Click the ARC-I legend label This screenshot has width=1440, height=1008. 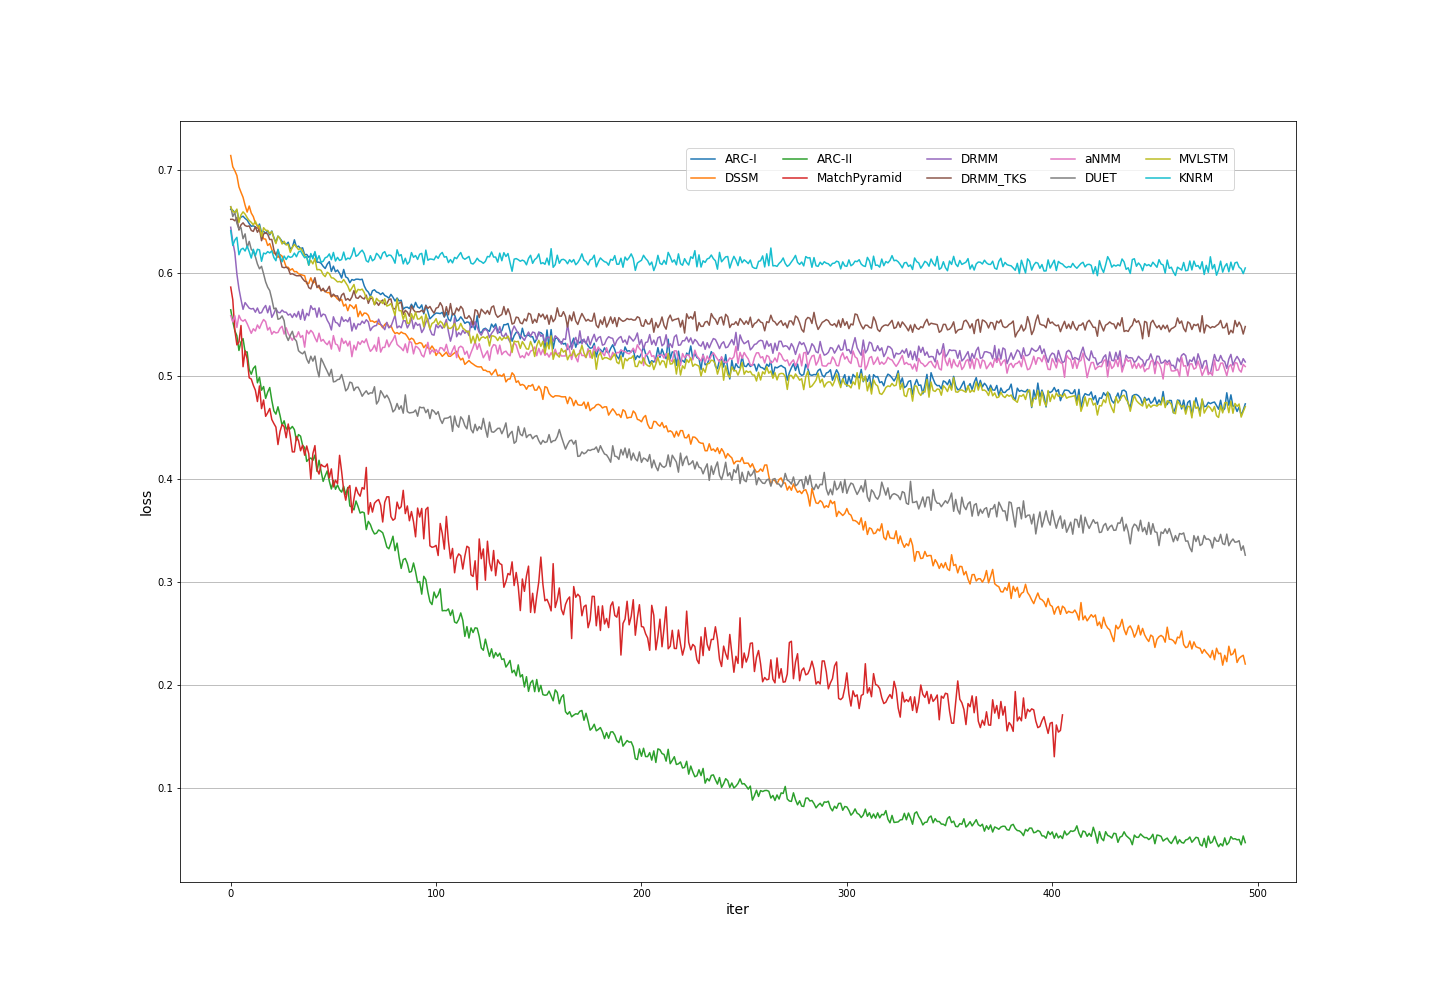[x=740, y=159]
